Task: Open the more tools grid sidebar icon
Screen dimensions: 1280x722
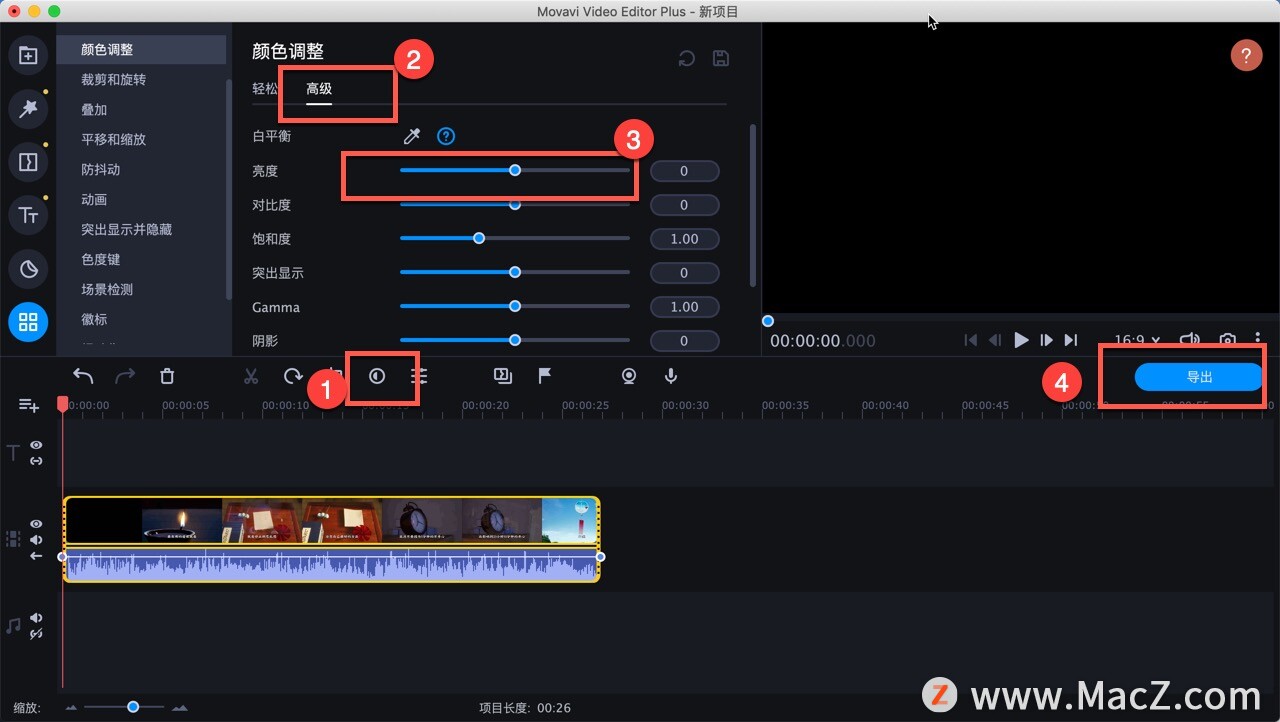Action: tap(28, 322)
